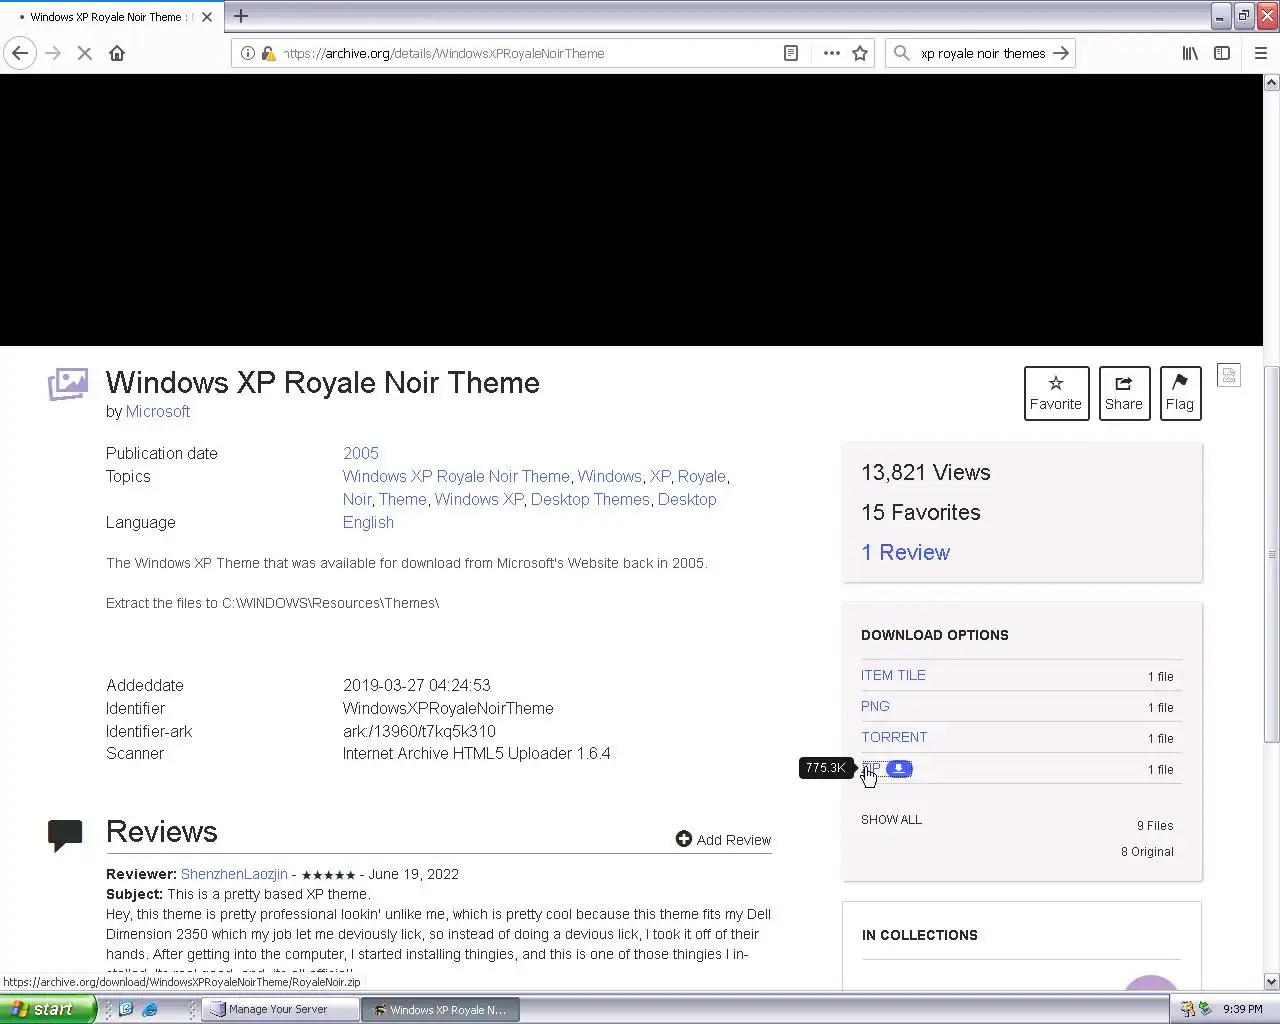Open reviewer ShenzhenLaozjin profile
The width and height of the screenshot is (1280, 1024).
pyautogui.click(x=234, y=874)
